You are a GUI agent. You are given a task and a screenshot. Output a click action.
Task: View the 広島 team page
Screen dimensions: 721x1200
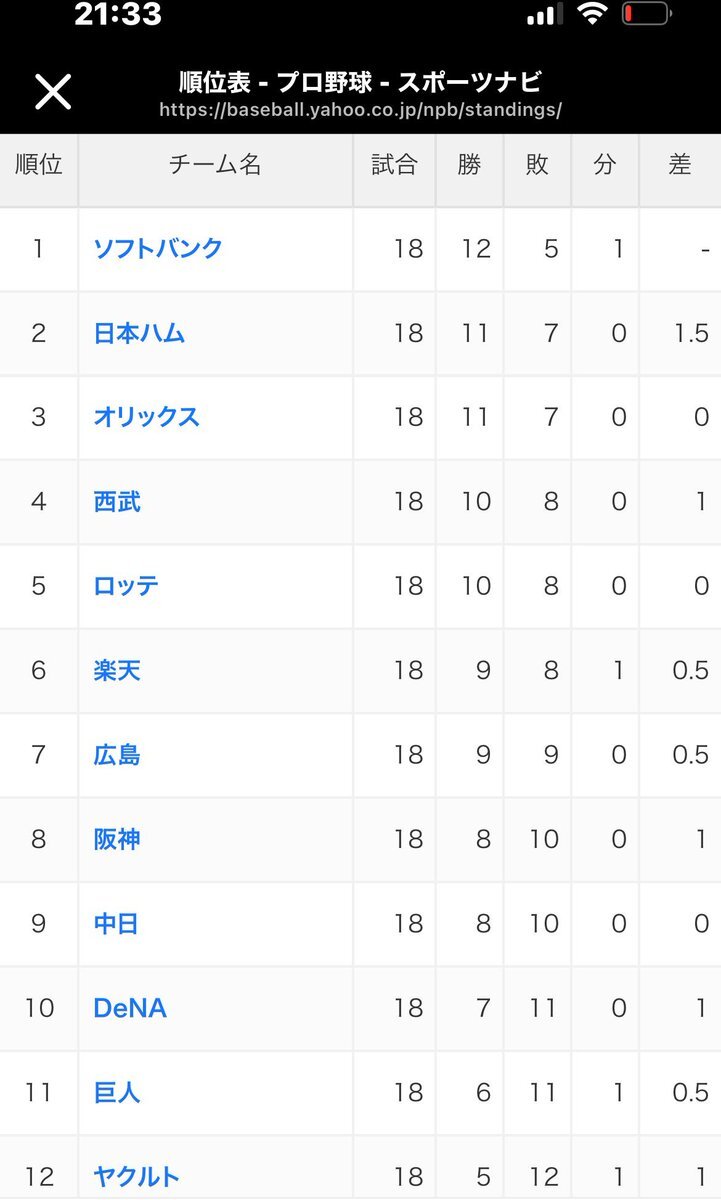117,755
